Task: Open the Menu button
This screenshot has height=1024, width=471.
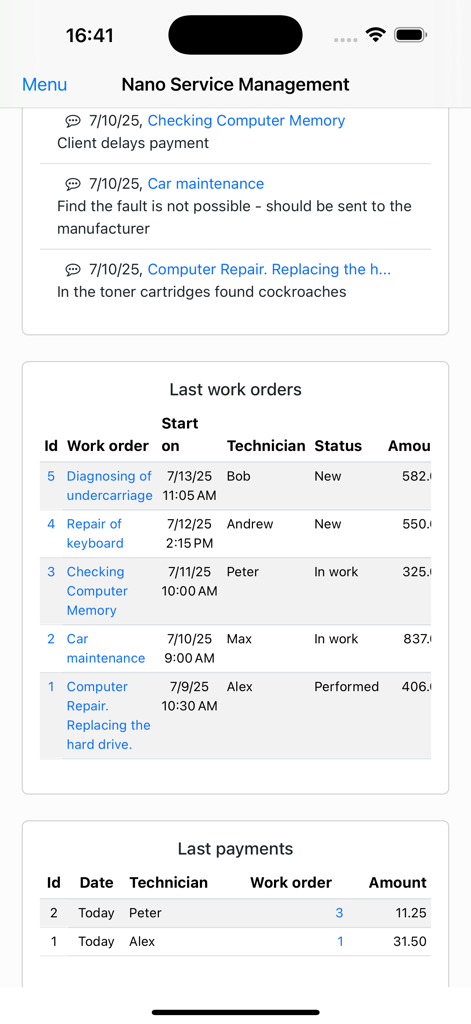Action: [44, 84]
